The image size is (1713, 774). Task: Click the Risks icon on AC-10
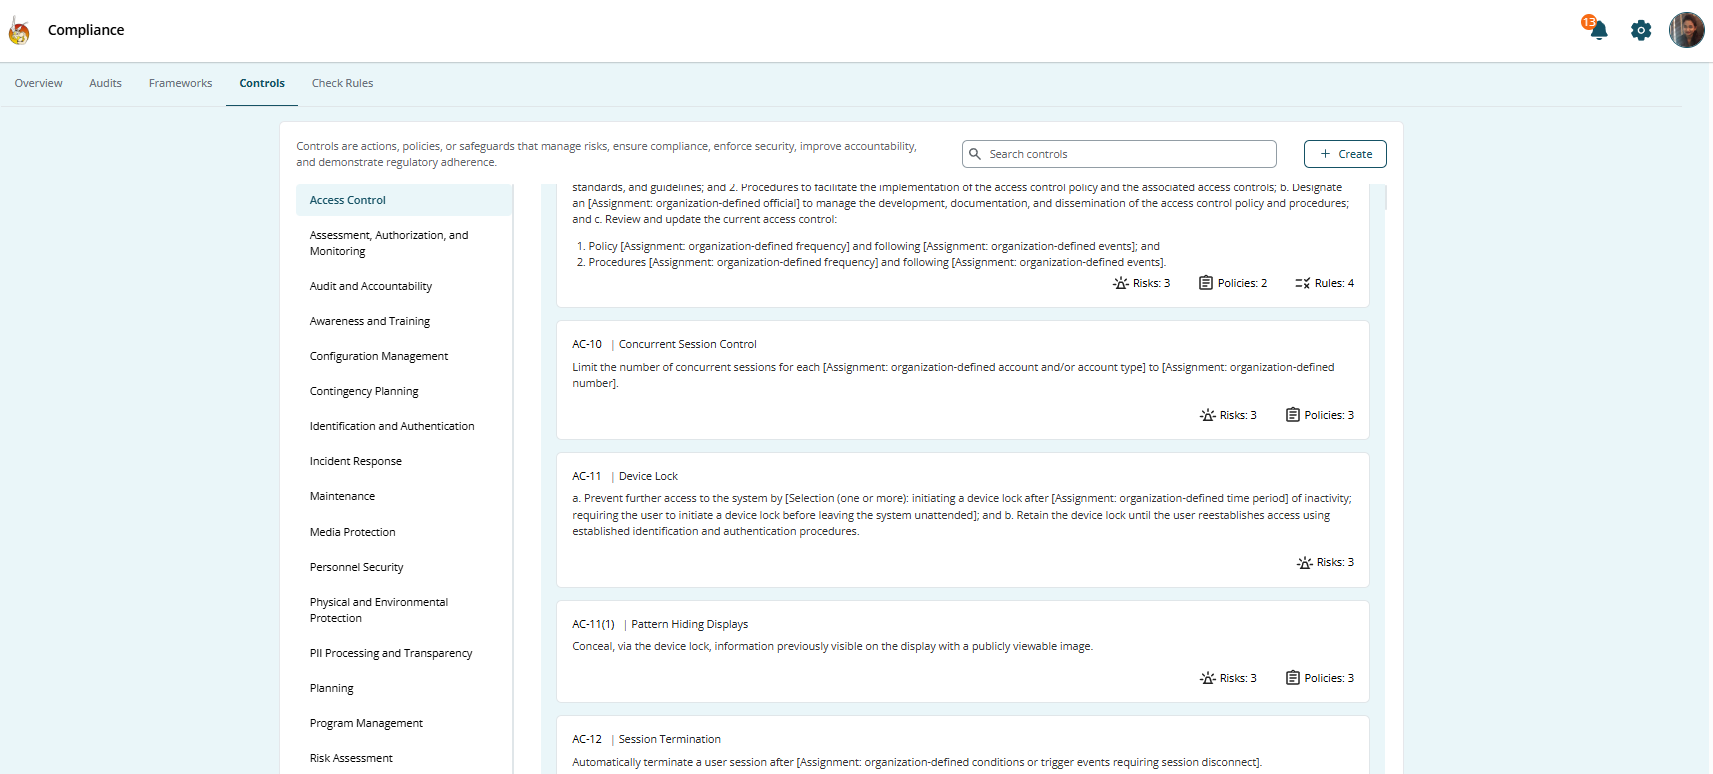[x=1208, y=415]
